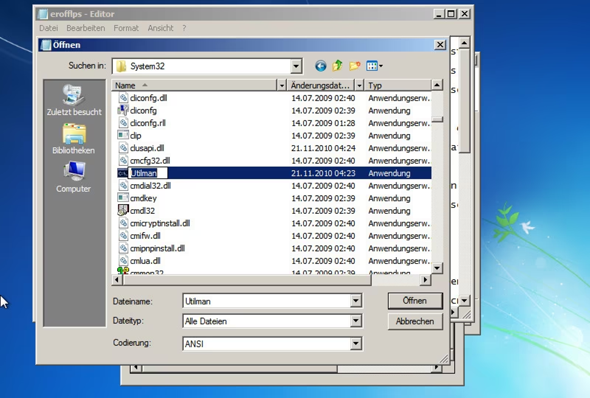Expand the Dateityp dropdown arrow

[356, 321]
